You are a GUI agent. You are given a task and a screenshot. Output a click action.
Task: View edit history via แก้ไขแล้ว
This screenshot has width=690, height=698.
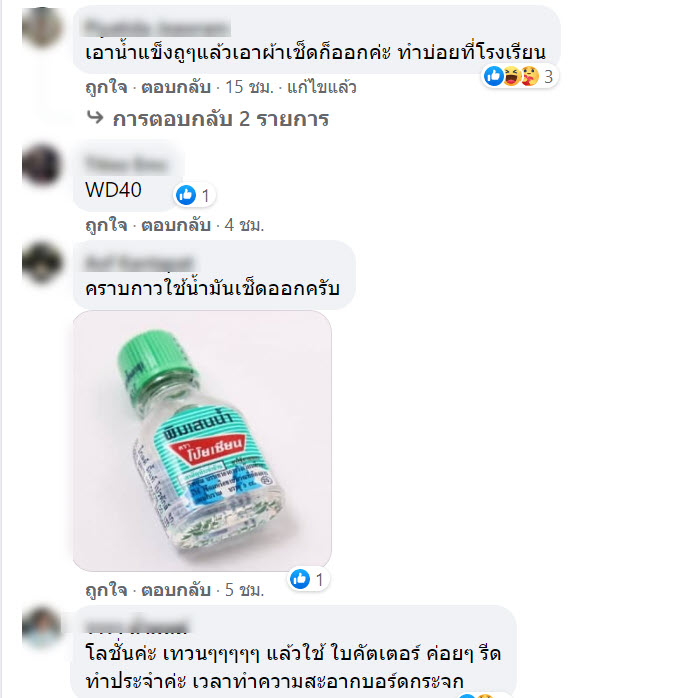321,87
